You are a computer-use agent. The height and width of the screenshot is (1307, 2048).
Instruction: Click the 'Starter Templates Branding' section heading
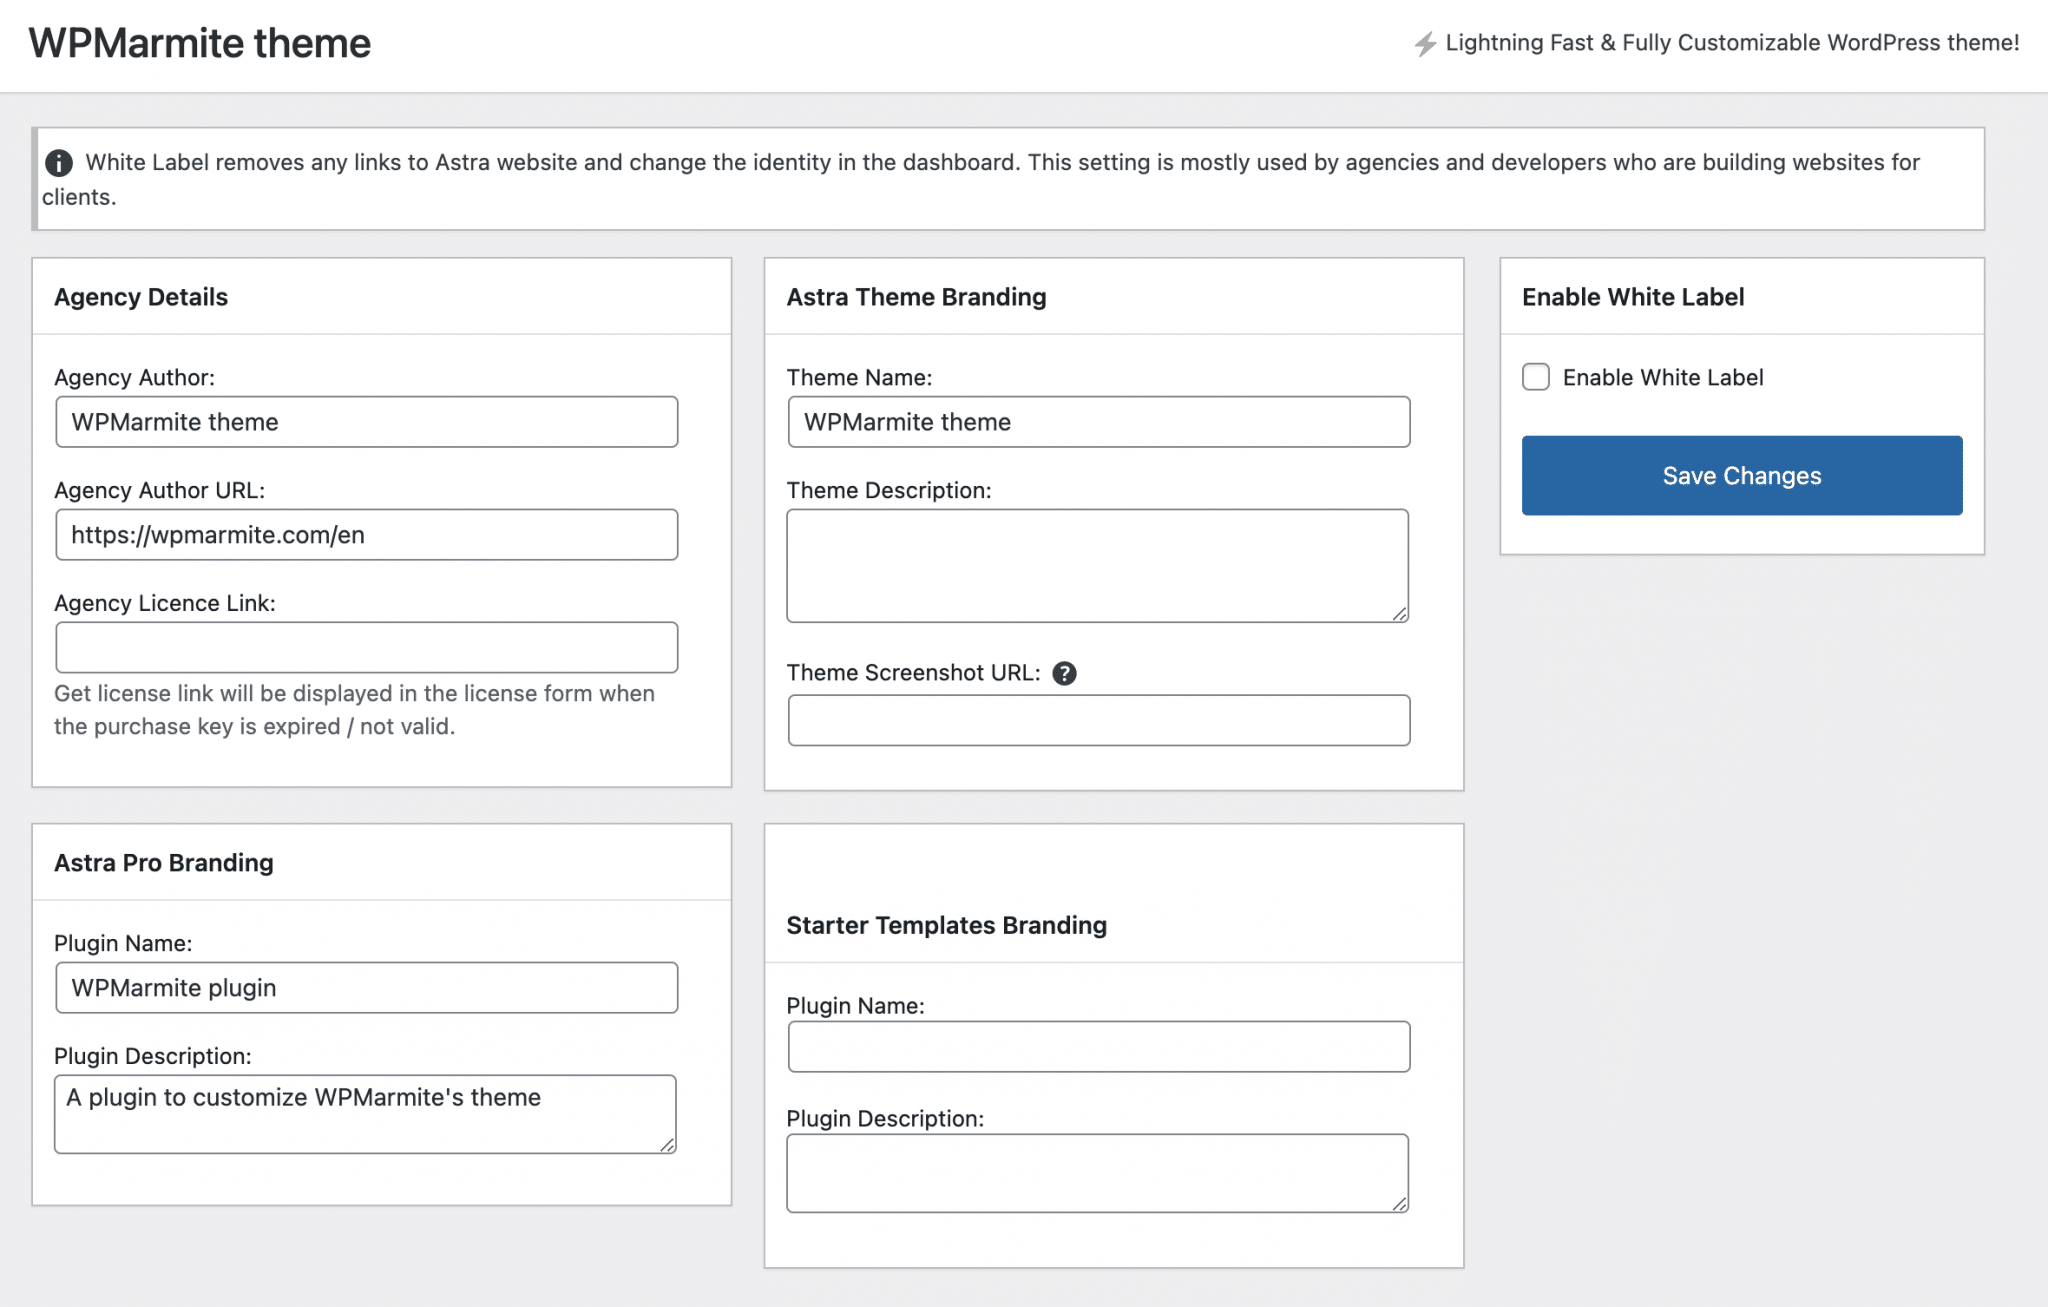[x=947, y=925]
